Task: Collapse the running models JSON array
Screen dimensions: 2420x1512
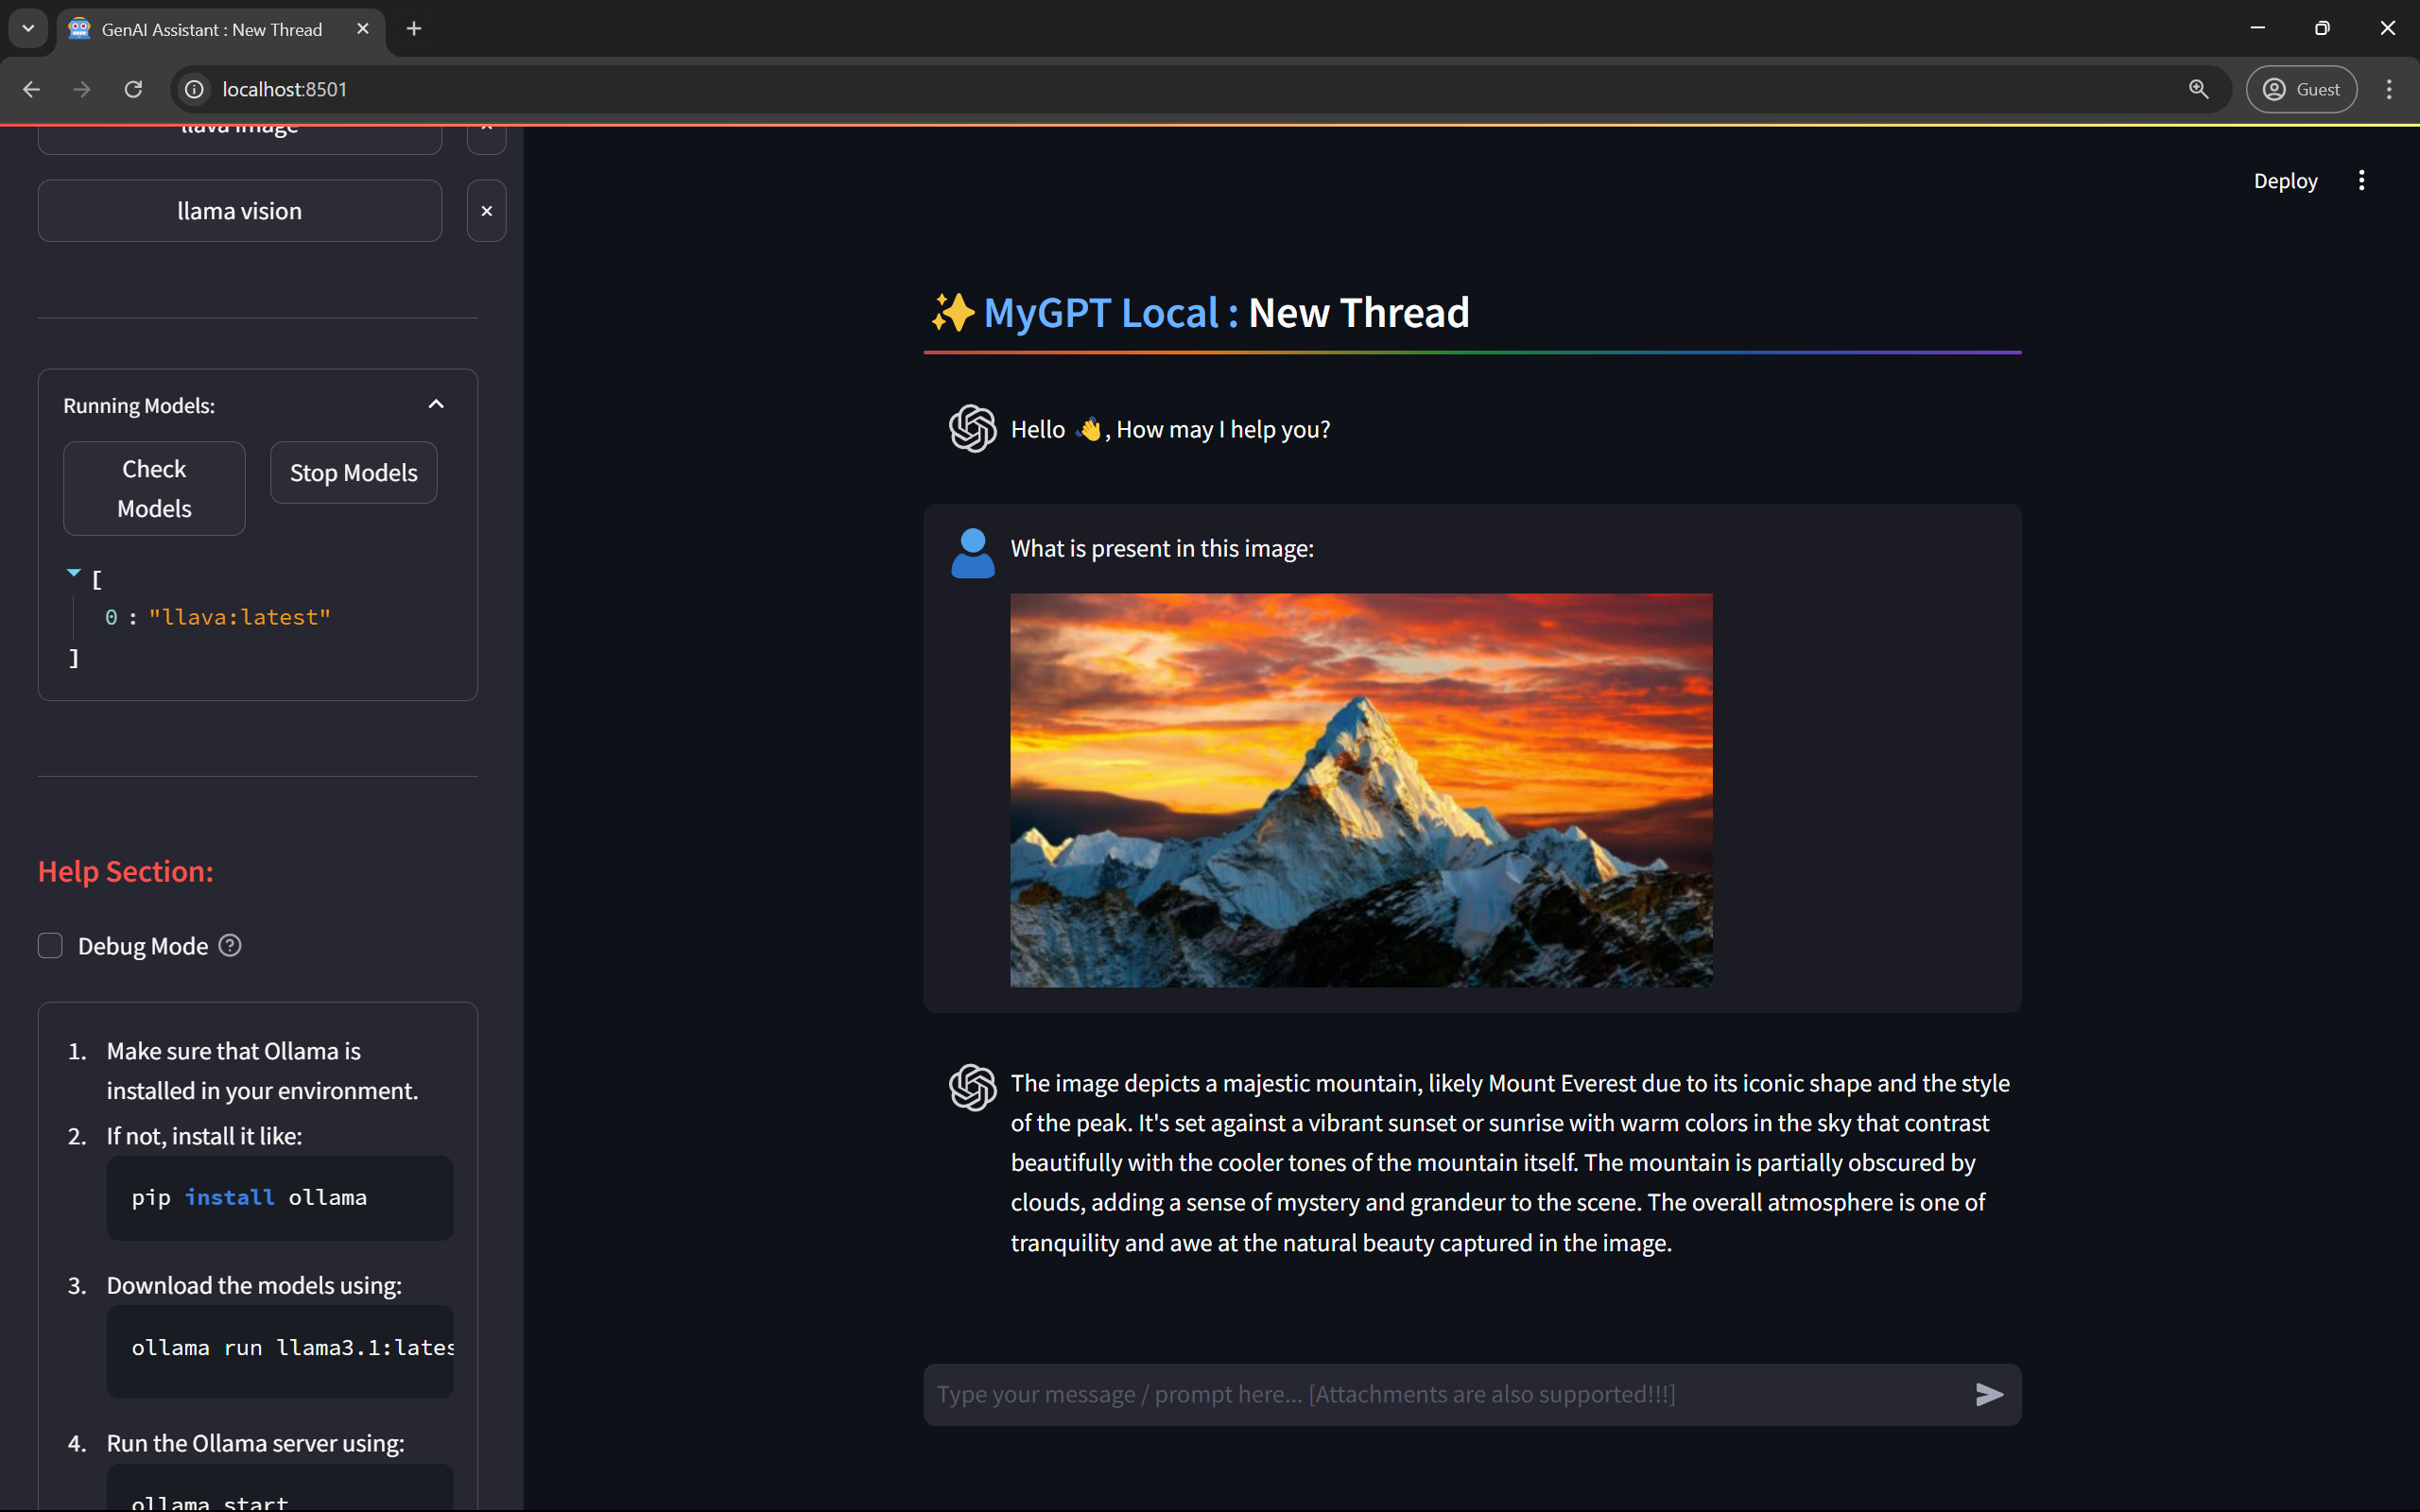Action: (x=73, y=573)
